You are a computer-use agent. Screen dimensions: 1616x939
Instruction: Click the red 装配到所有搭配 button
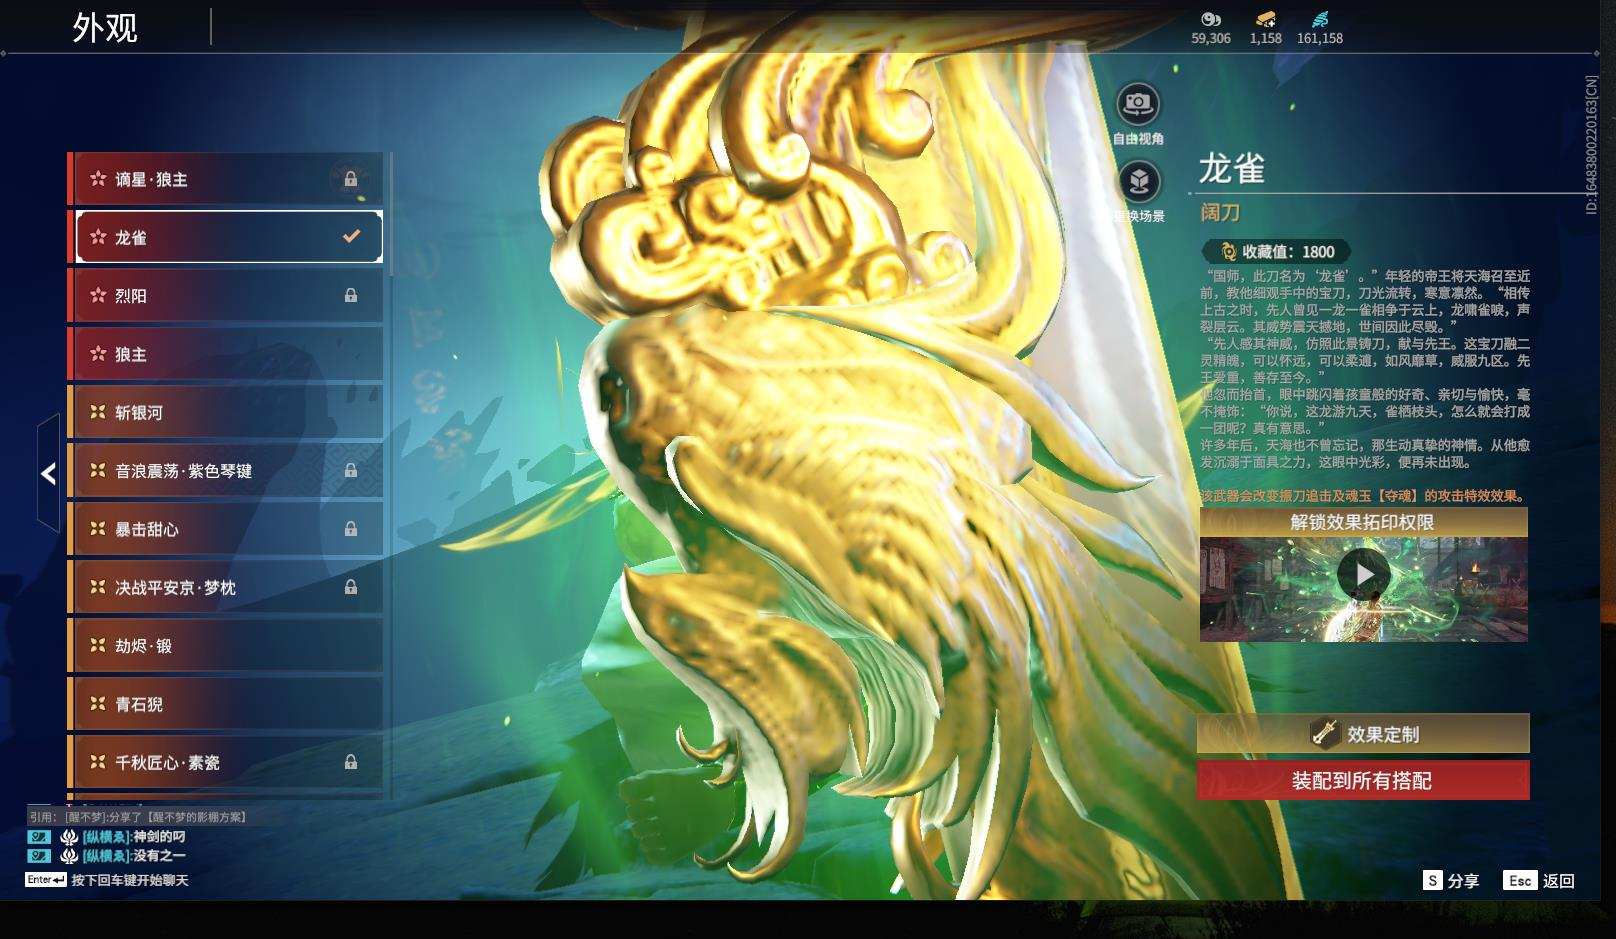pos(1363,780)
